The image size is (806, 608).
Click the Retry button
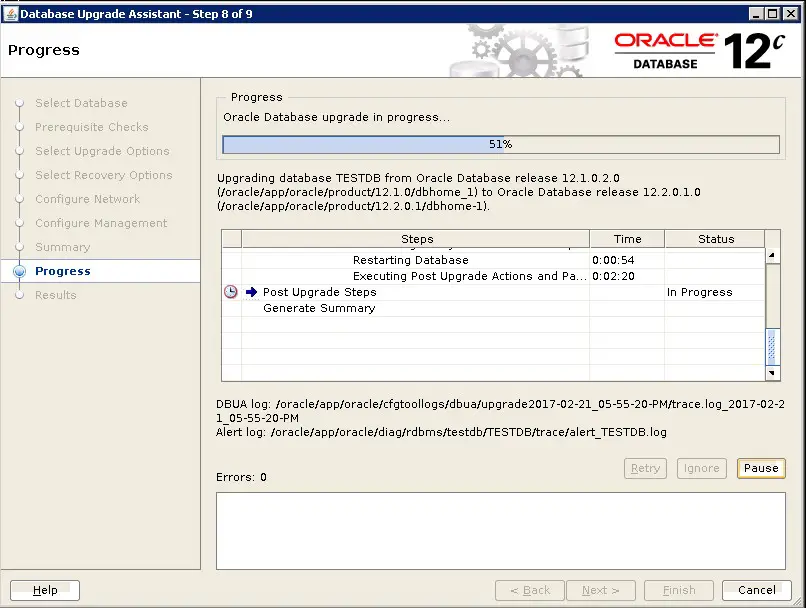coord(645,468)
